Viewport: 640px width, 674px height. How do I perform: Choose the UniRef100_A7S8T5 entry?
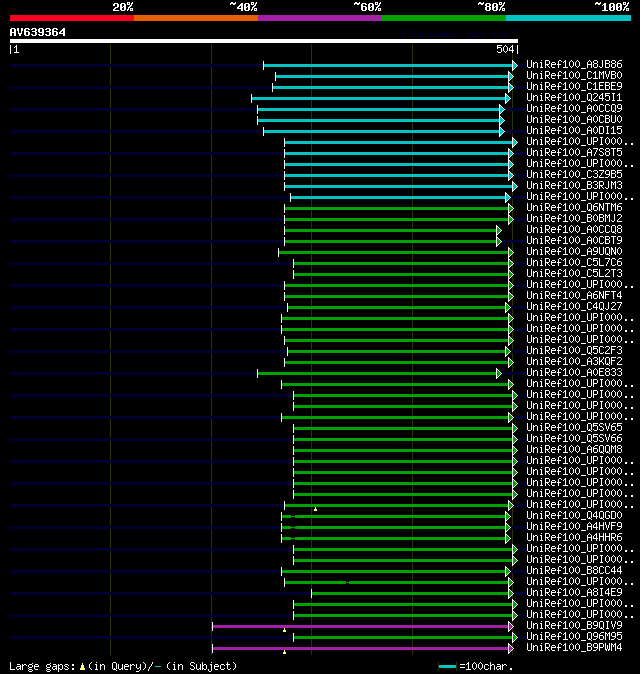(574, 153)
